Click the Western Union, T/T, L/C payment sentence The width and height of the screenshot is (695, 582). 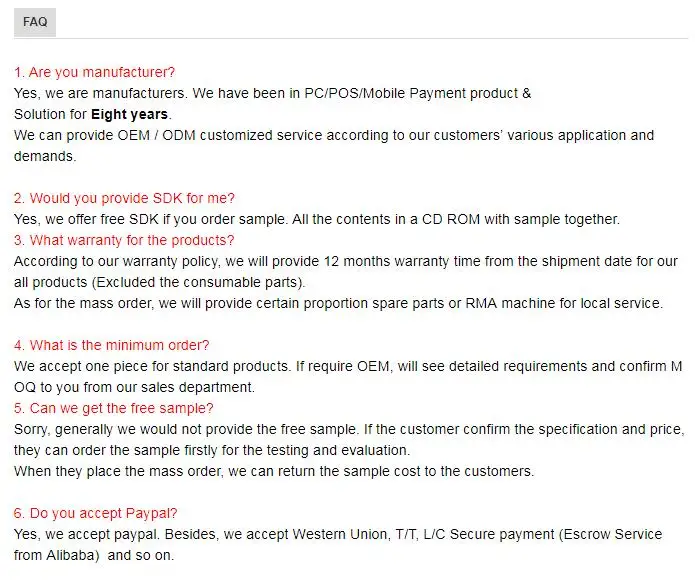338,535
